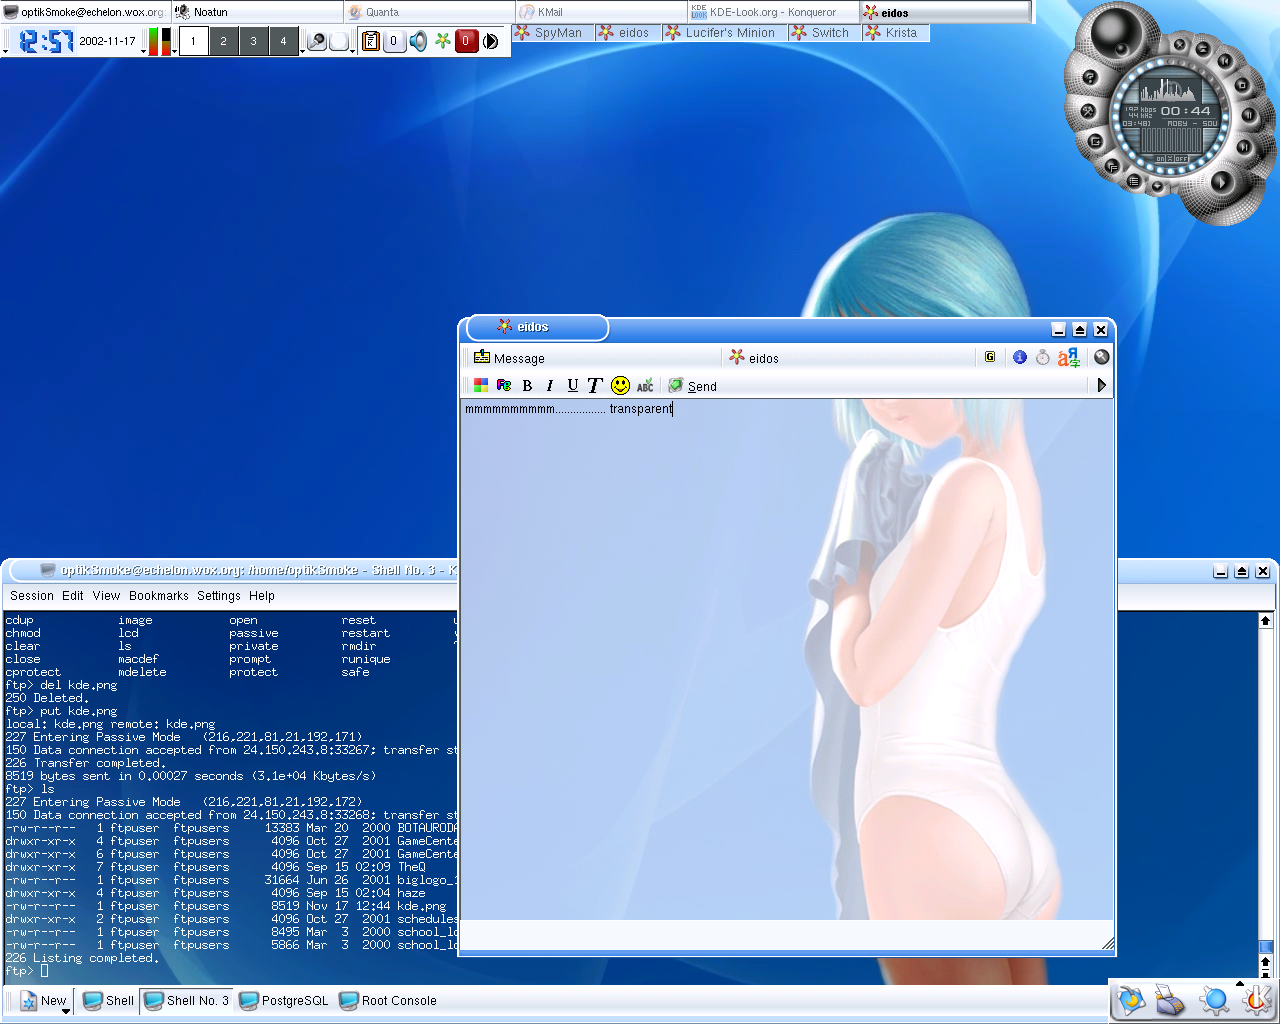This screenshot has height=1024, width=1280.
Task: Open Krista chat taskbar entry
Action: pyautogui.click(x=896, y=33)
